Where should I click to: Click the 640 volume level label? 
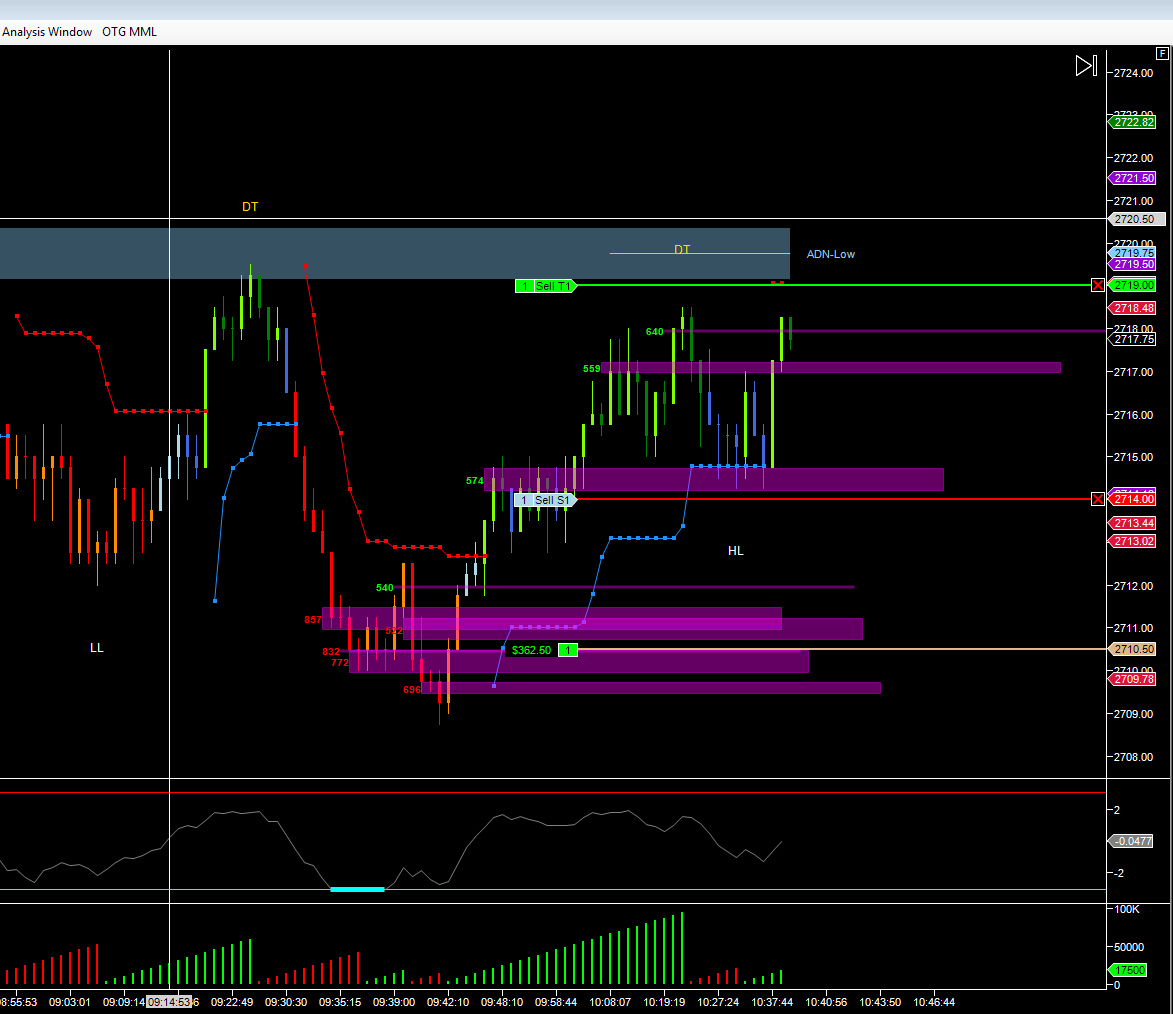tap(655, 332)
